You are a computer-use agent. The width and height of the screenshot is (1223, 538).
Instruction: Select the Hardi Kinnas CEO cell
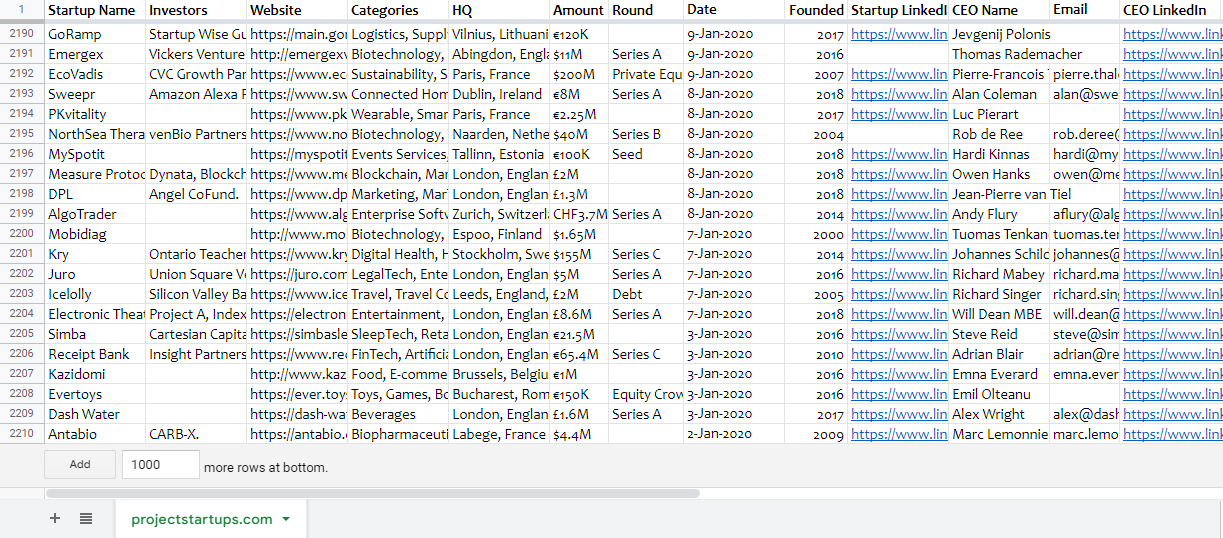tap(999, 154)
